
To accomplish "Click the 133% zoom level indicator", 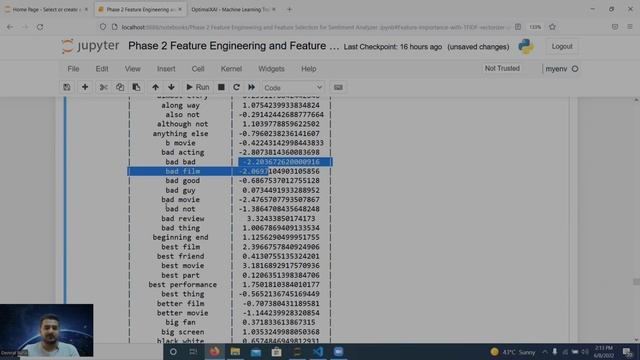I will (535, 27).
